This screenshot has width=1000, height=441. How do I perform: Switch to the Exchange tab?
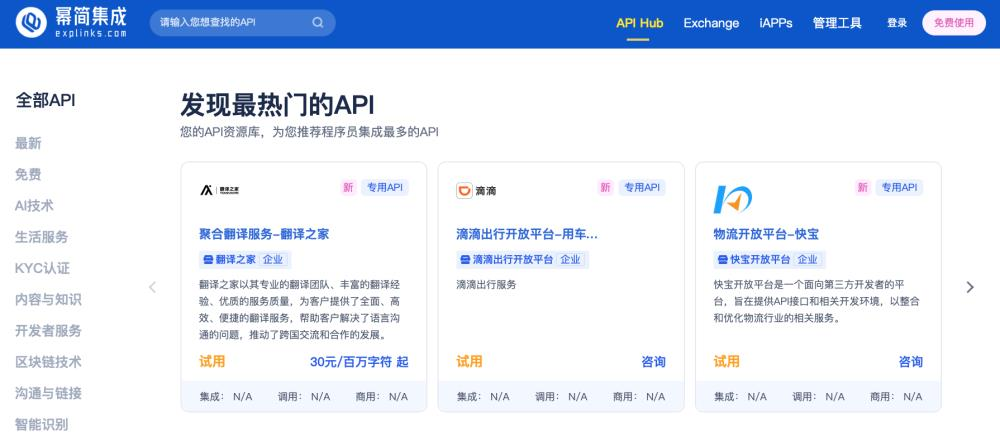(x=711, y=23)
